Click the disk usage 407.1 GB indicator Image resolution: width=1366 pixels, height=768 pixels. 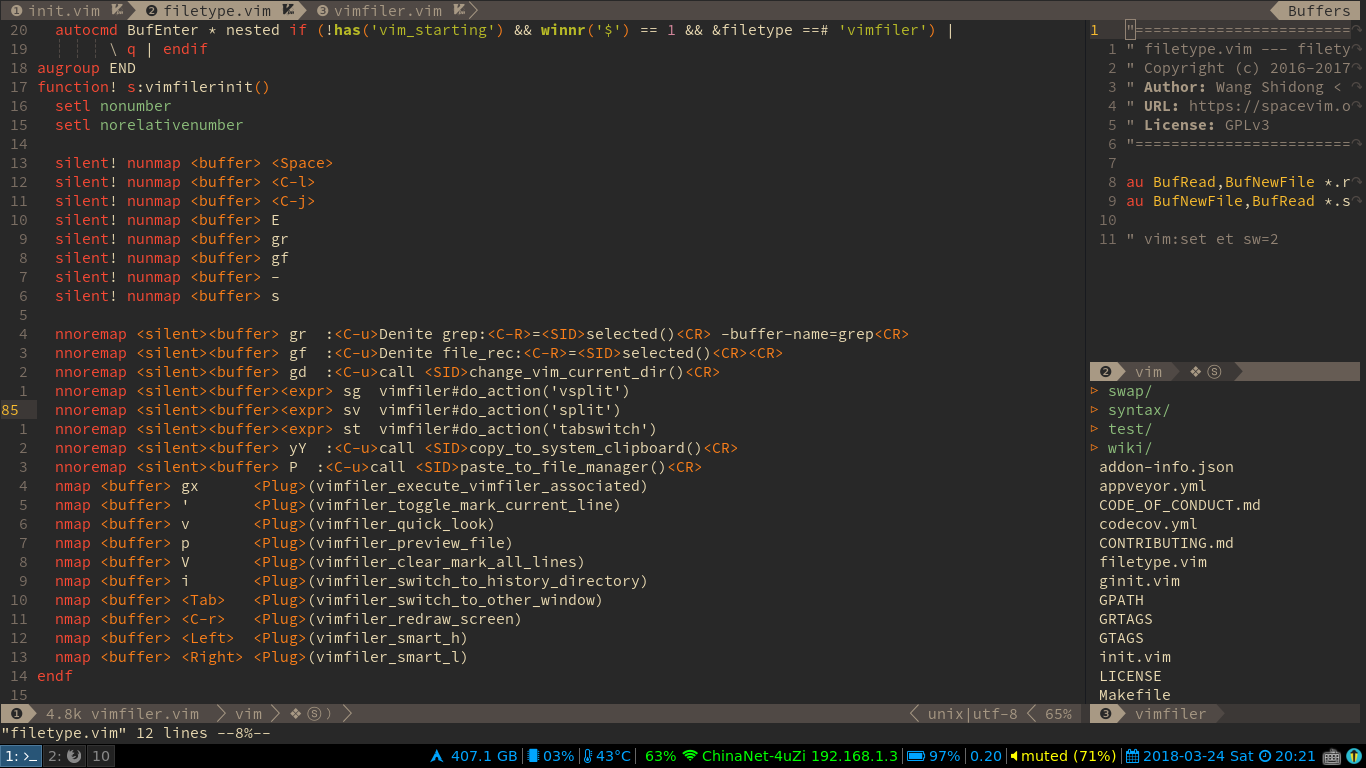coord(474,756)
